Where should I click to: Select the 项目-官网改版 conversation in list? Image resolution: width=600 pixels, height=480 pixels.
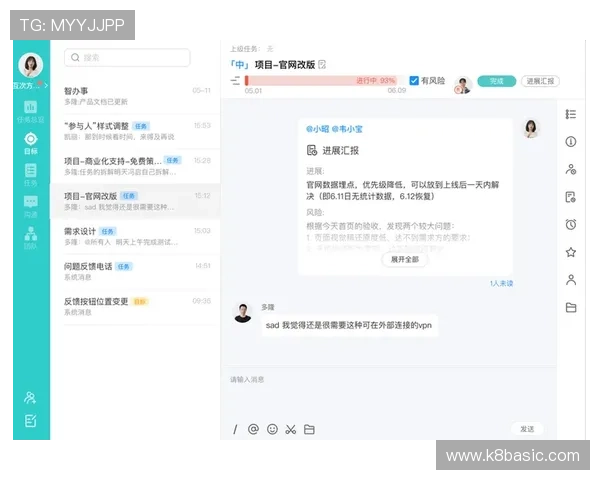(x=137, y=201)
